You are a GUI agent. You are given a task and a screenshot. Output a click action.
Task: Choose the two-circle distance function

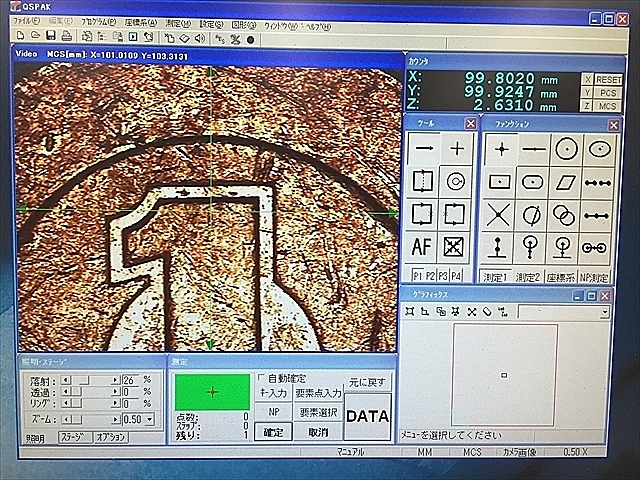tap(594, 248)
